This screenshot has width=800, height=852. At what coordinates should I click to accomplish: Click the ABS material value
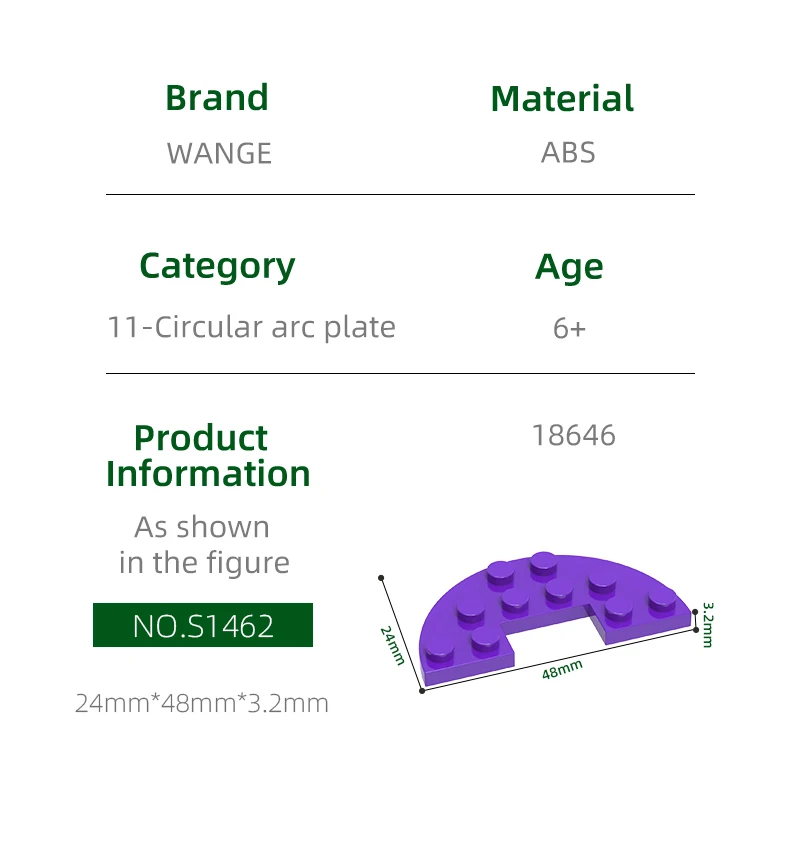(568, 153)
